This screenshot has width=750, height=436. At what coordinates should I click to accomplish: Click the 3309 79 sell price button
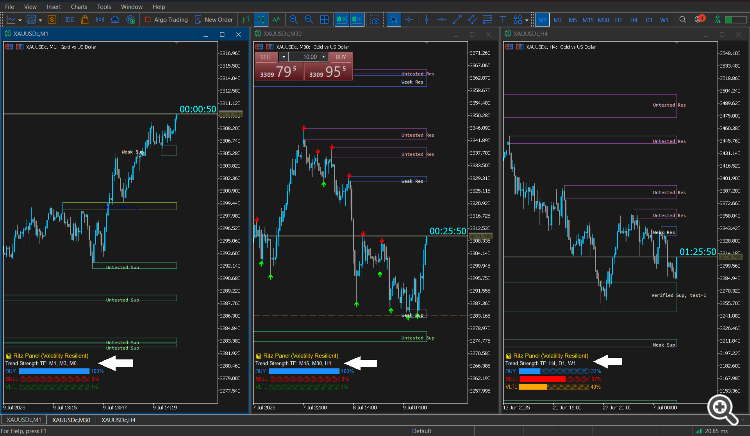[x=279, y=72]
